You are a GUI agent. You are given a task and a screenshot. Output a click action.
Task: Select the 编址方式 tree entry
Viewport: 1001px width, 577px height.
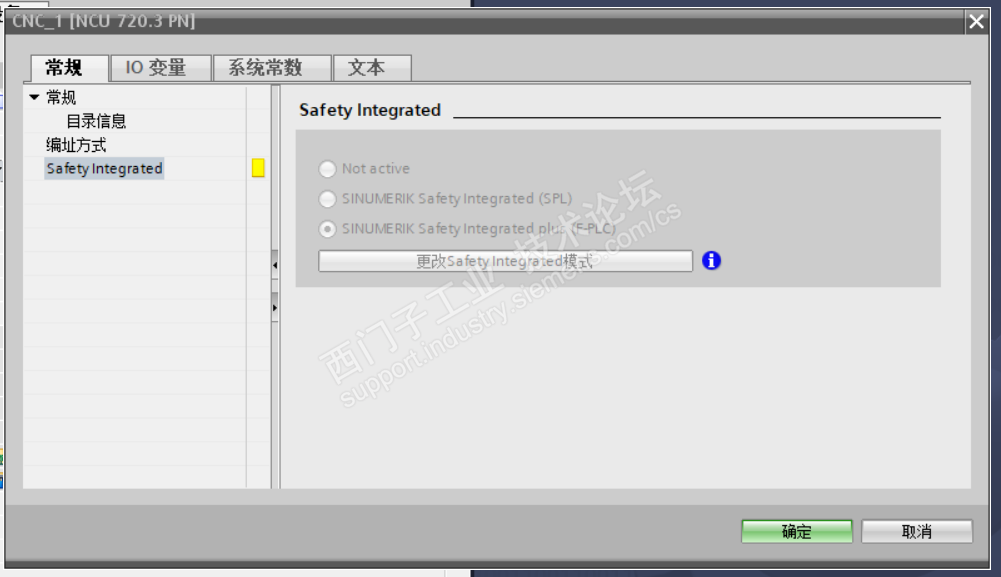point(76,145)
